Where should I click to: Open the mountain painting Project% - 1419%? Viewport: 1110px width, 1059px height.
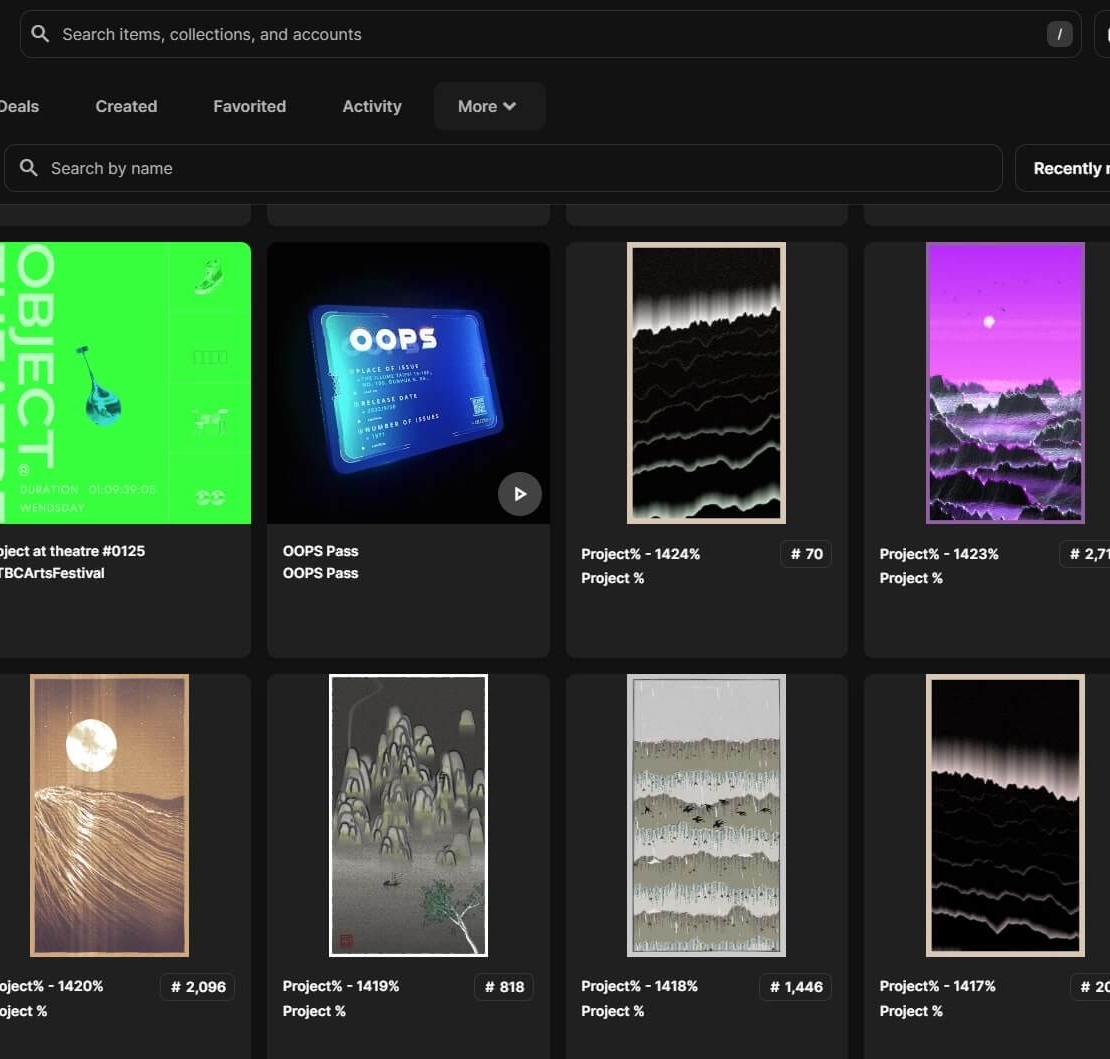pyautogui.click(x=408, y=815)
